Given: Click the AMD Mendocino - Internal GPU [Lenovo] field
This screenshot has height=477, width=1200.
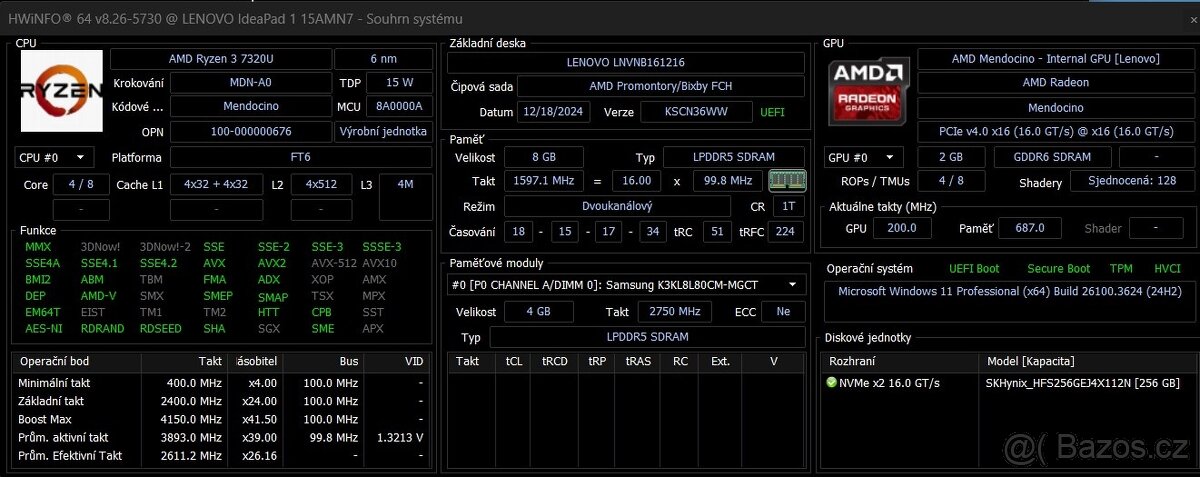Looking at the screenshot, I should (x=1055, y=59).
